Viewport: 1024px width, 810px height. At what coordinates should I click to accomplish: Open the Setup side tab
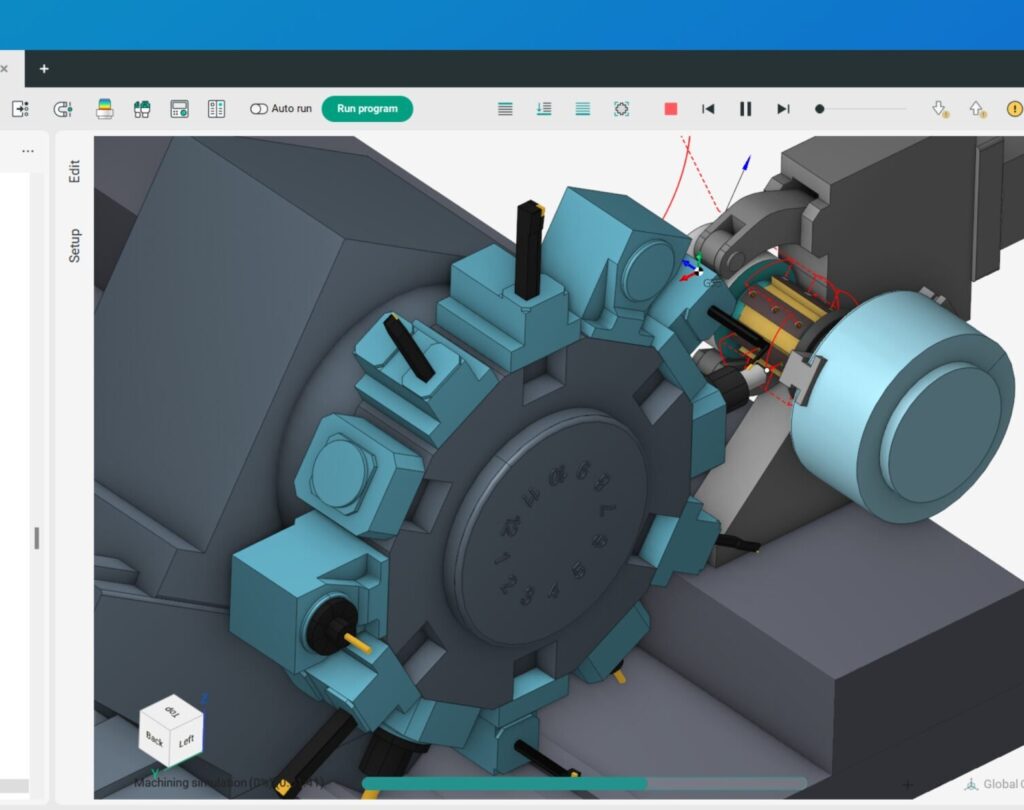(74, 246)
